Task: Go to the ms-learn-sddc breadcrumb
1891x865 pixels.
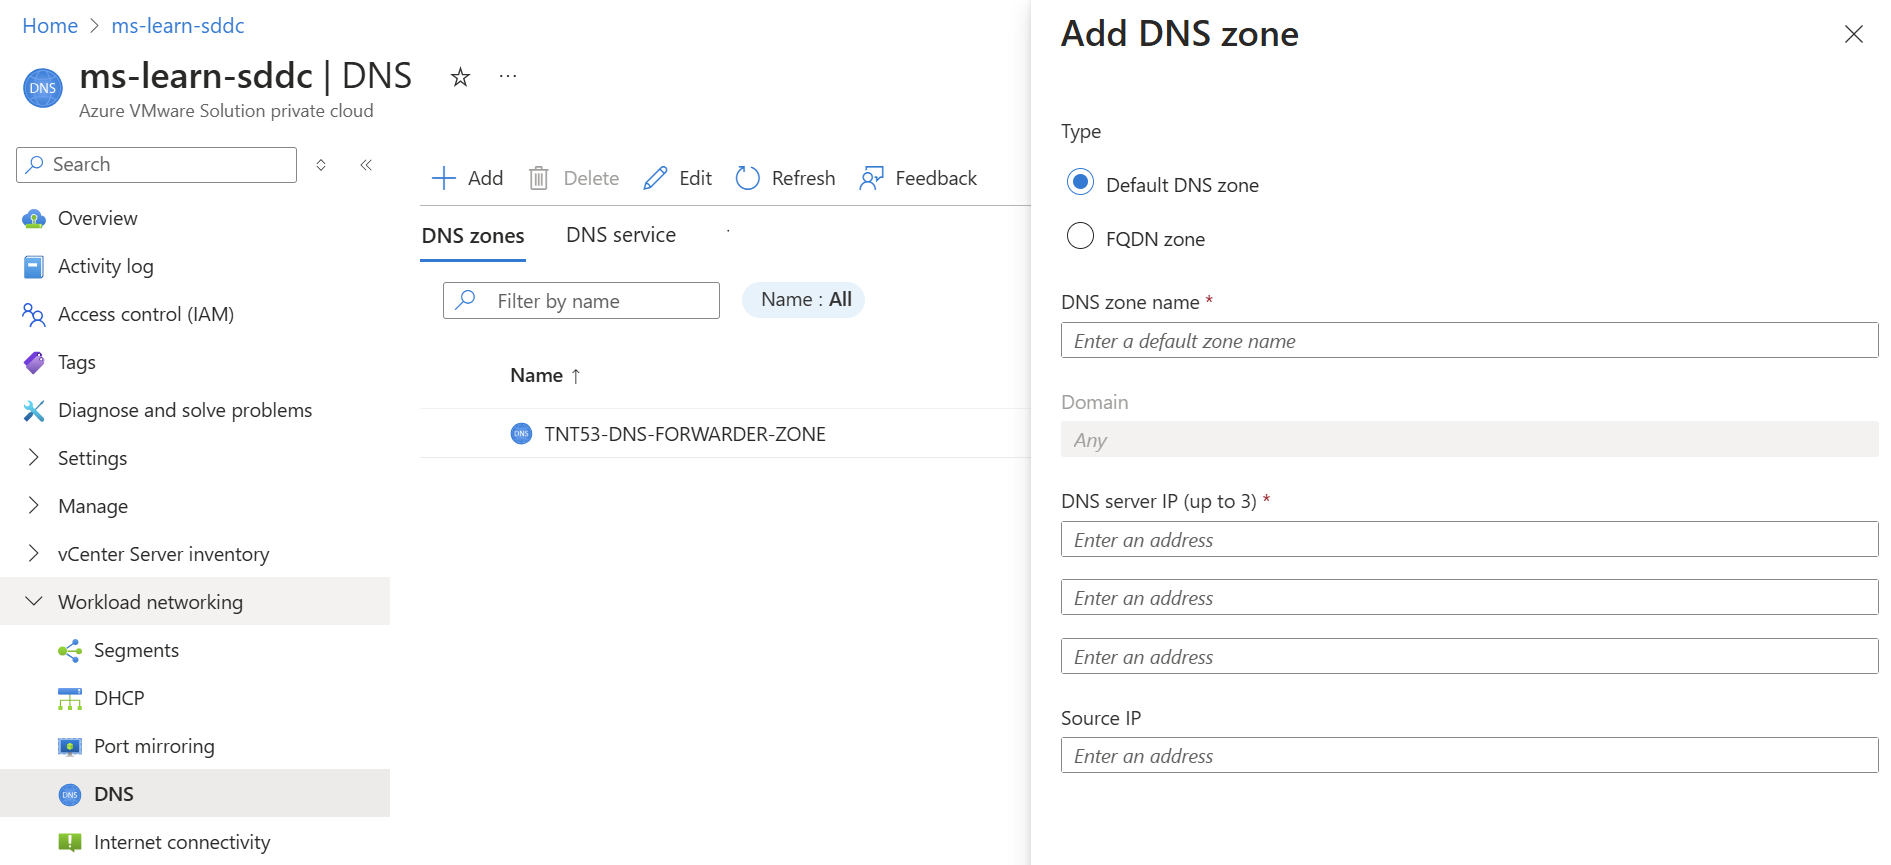Action: [x=178, y=26]
